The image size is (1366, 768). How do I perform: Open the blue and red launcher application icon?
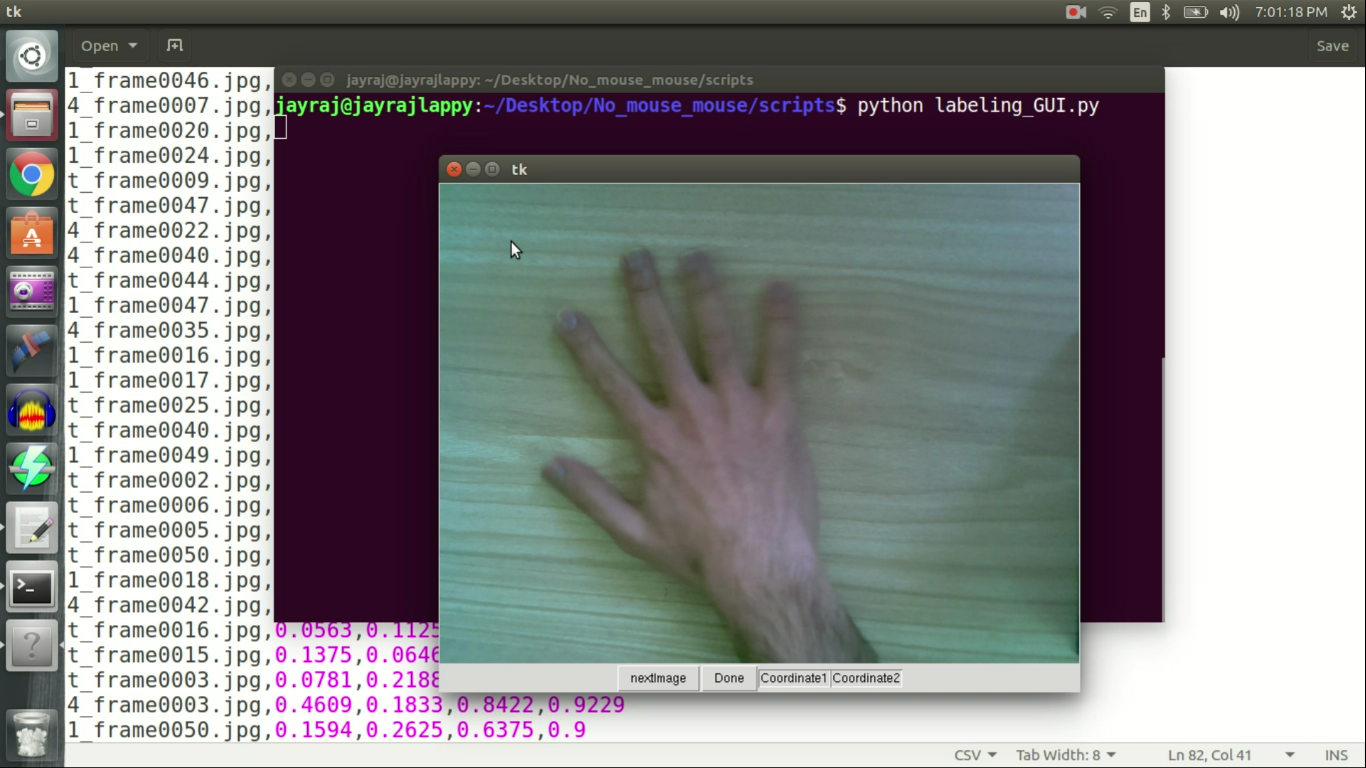point(32,352)
